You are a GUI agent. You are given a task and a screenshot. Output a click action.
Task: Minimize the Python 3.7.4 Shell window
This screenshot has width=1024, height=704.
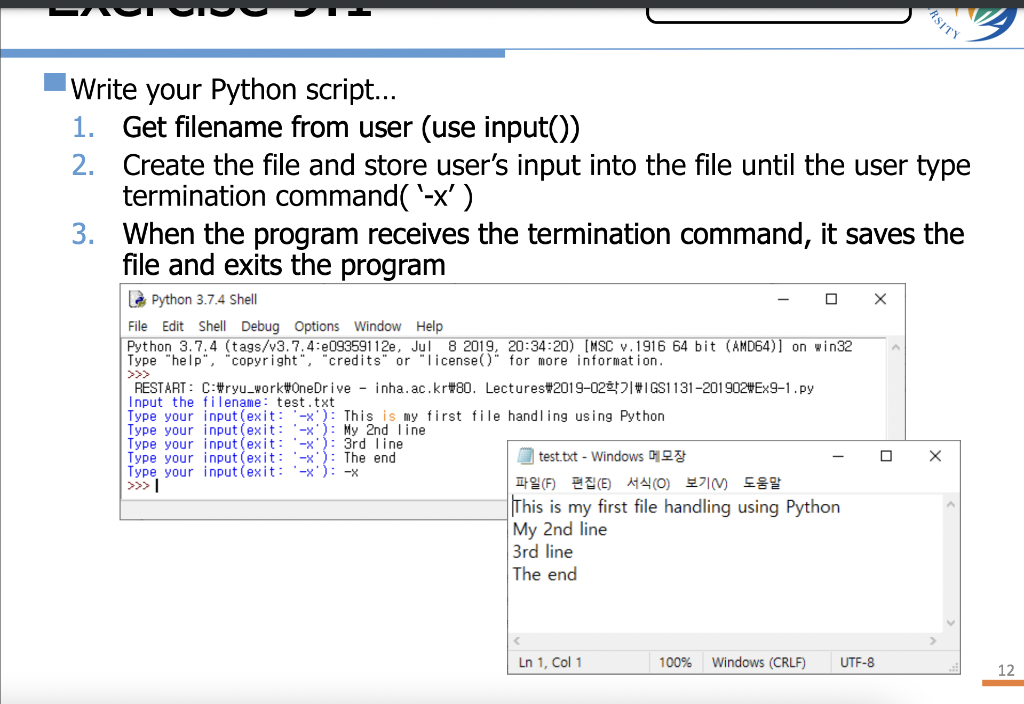click(x=783, y=299)
